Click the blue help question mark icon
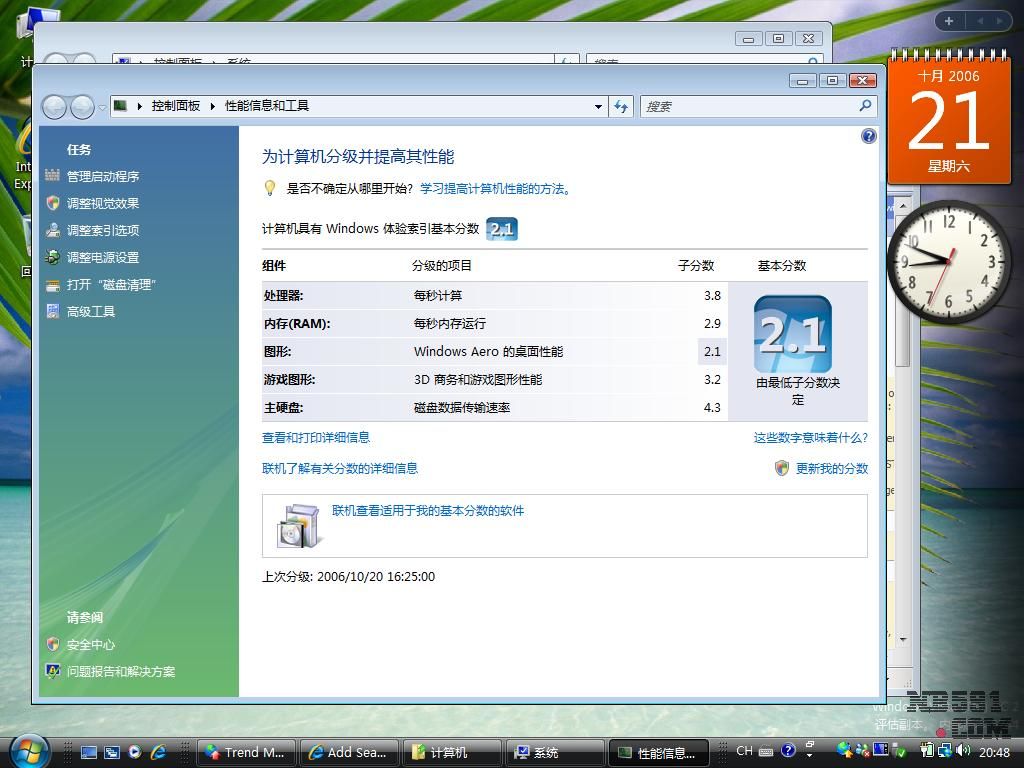 [868, 136]
